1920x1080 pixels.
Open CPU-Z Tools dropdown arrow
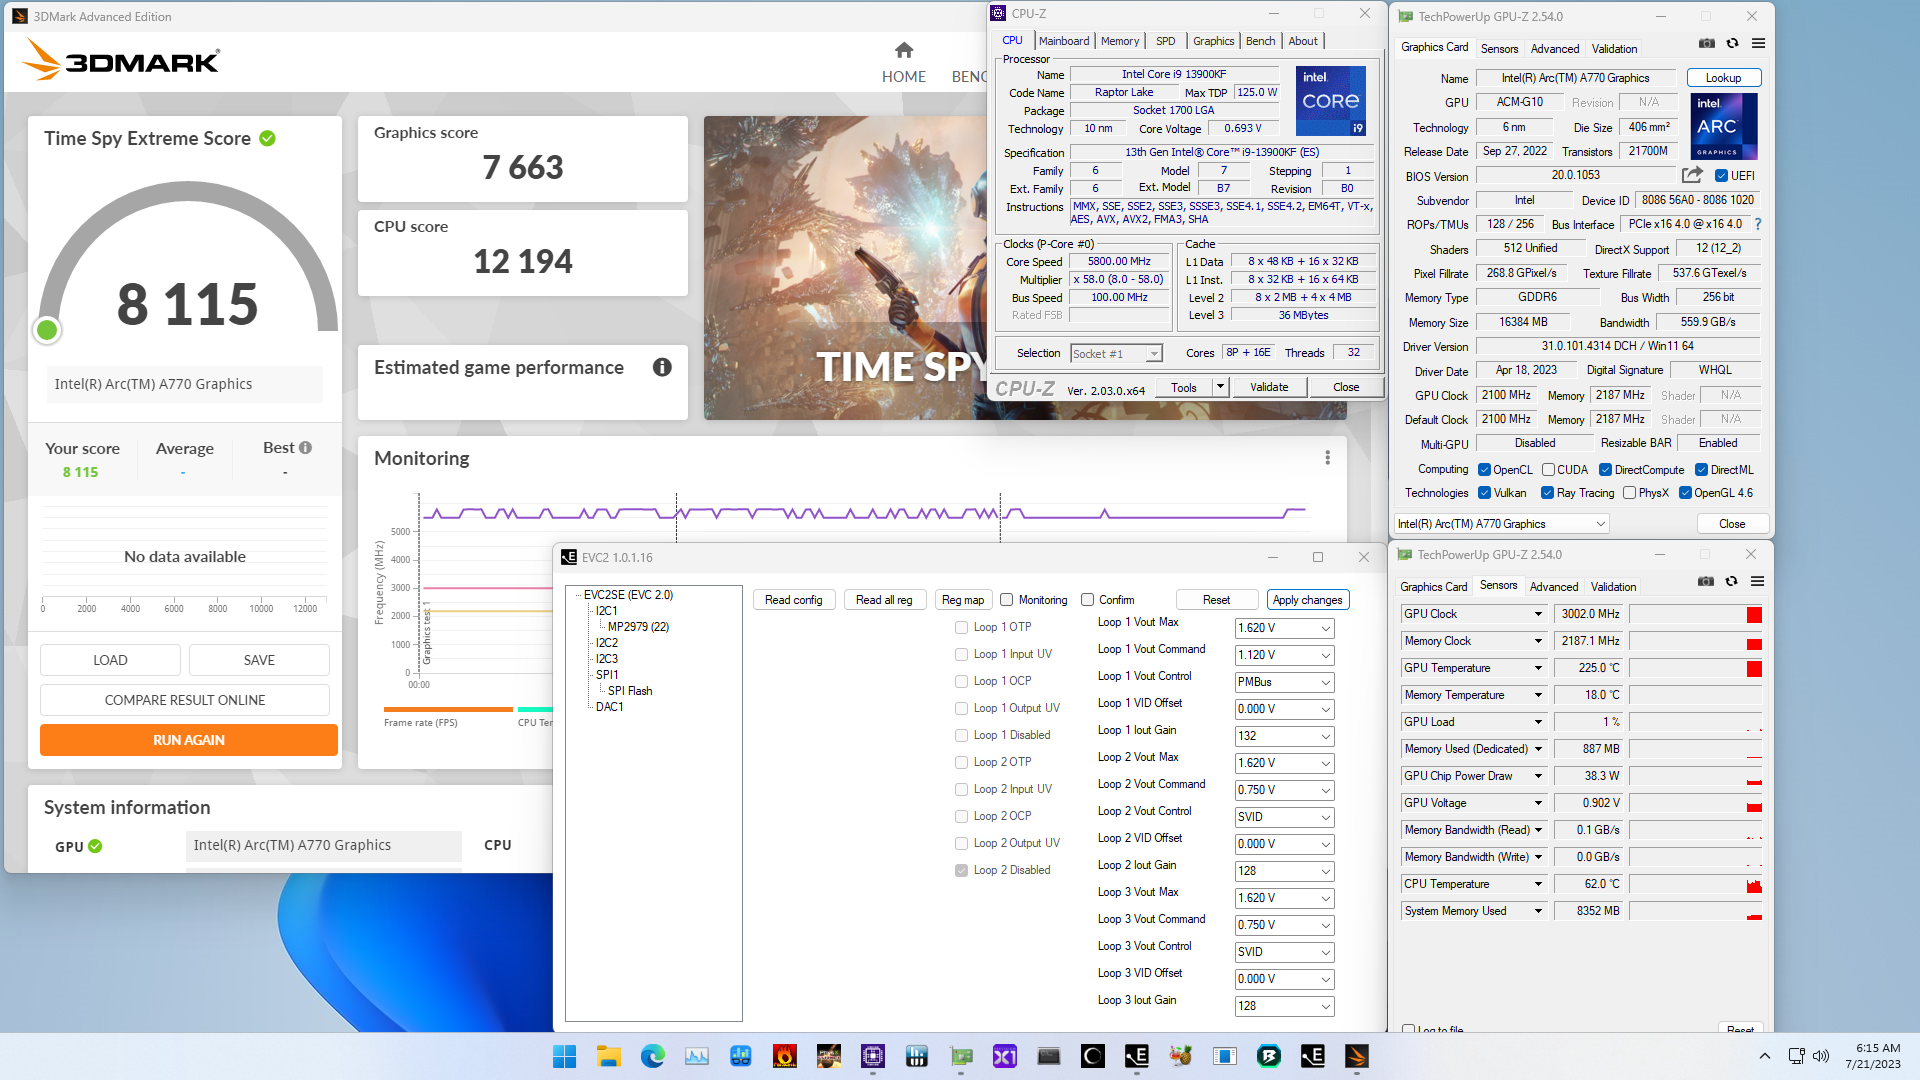coord(1220,387)
